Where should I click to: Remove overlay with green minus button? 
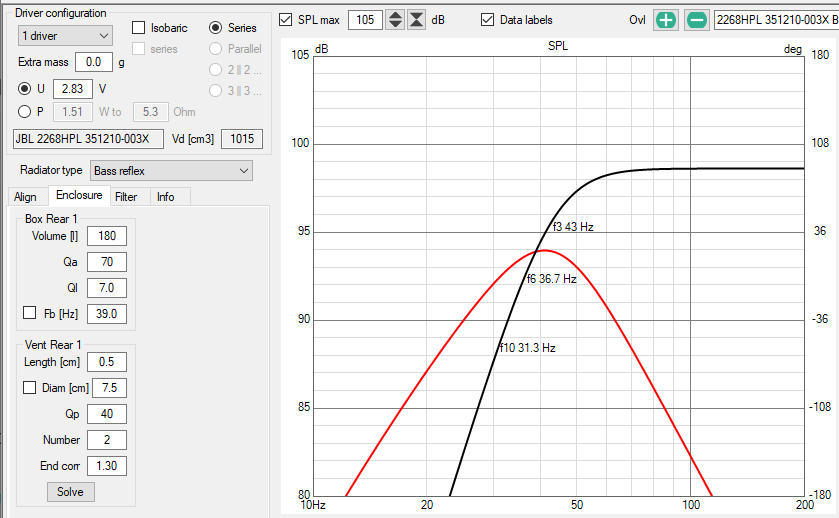[x=697, y=20]
